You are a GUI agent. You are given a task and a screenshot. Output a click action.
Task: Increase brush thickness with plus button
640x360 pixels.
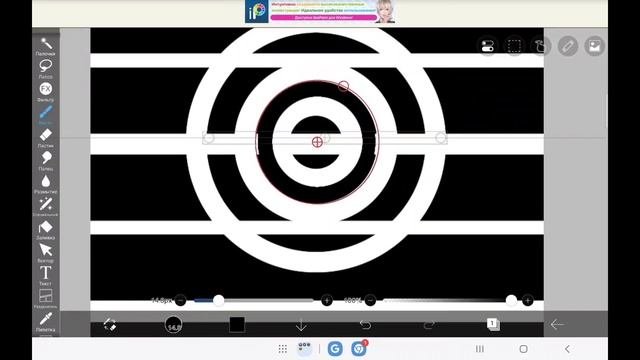tap(327, 300)
